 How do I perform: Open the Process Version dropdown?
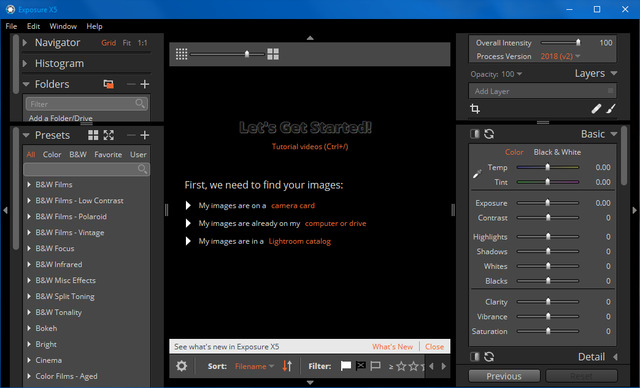tap(560, 56)
